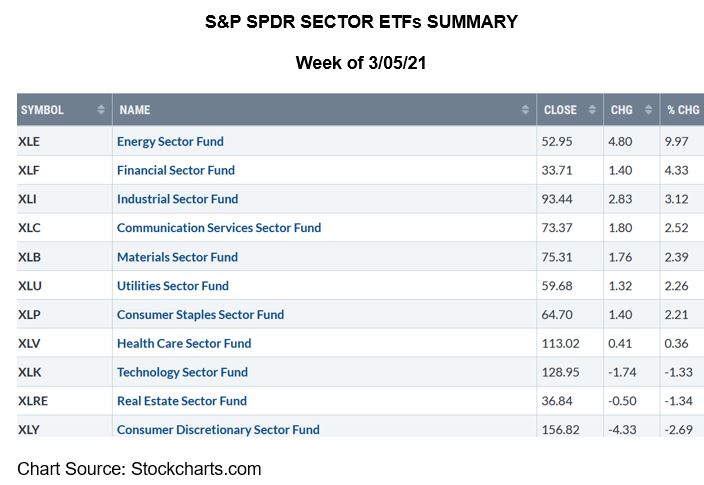Select Consumer Discretionary Sector Fund link
The height and width of the screenshot is (485, 704).
tap(218, 430)
